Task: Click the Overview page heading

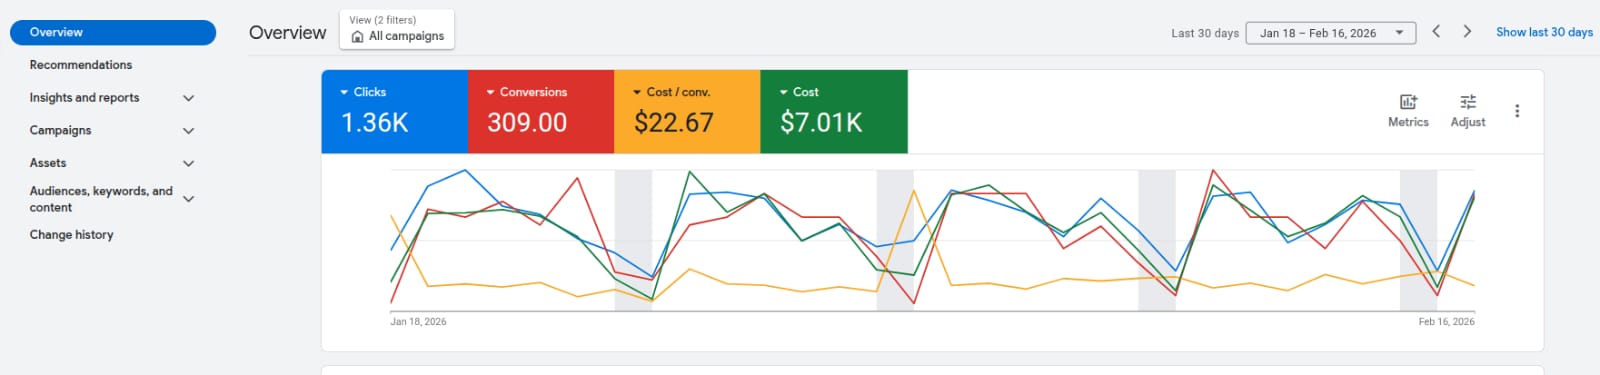Action: click(288, 33)
